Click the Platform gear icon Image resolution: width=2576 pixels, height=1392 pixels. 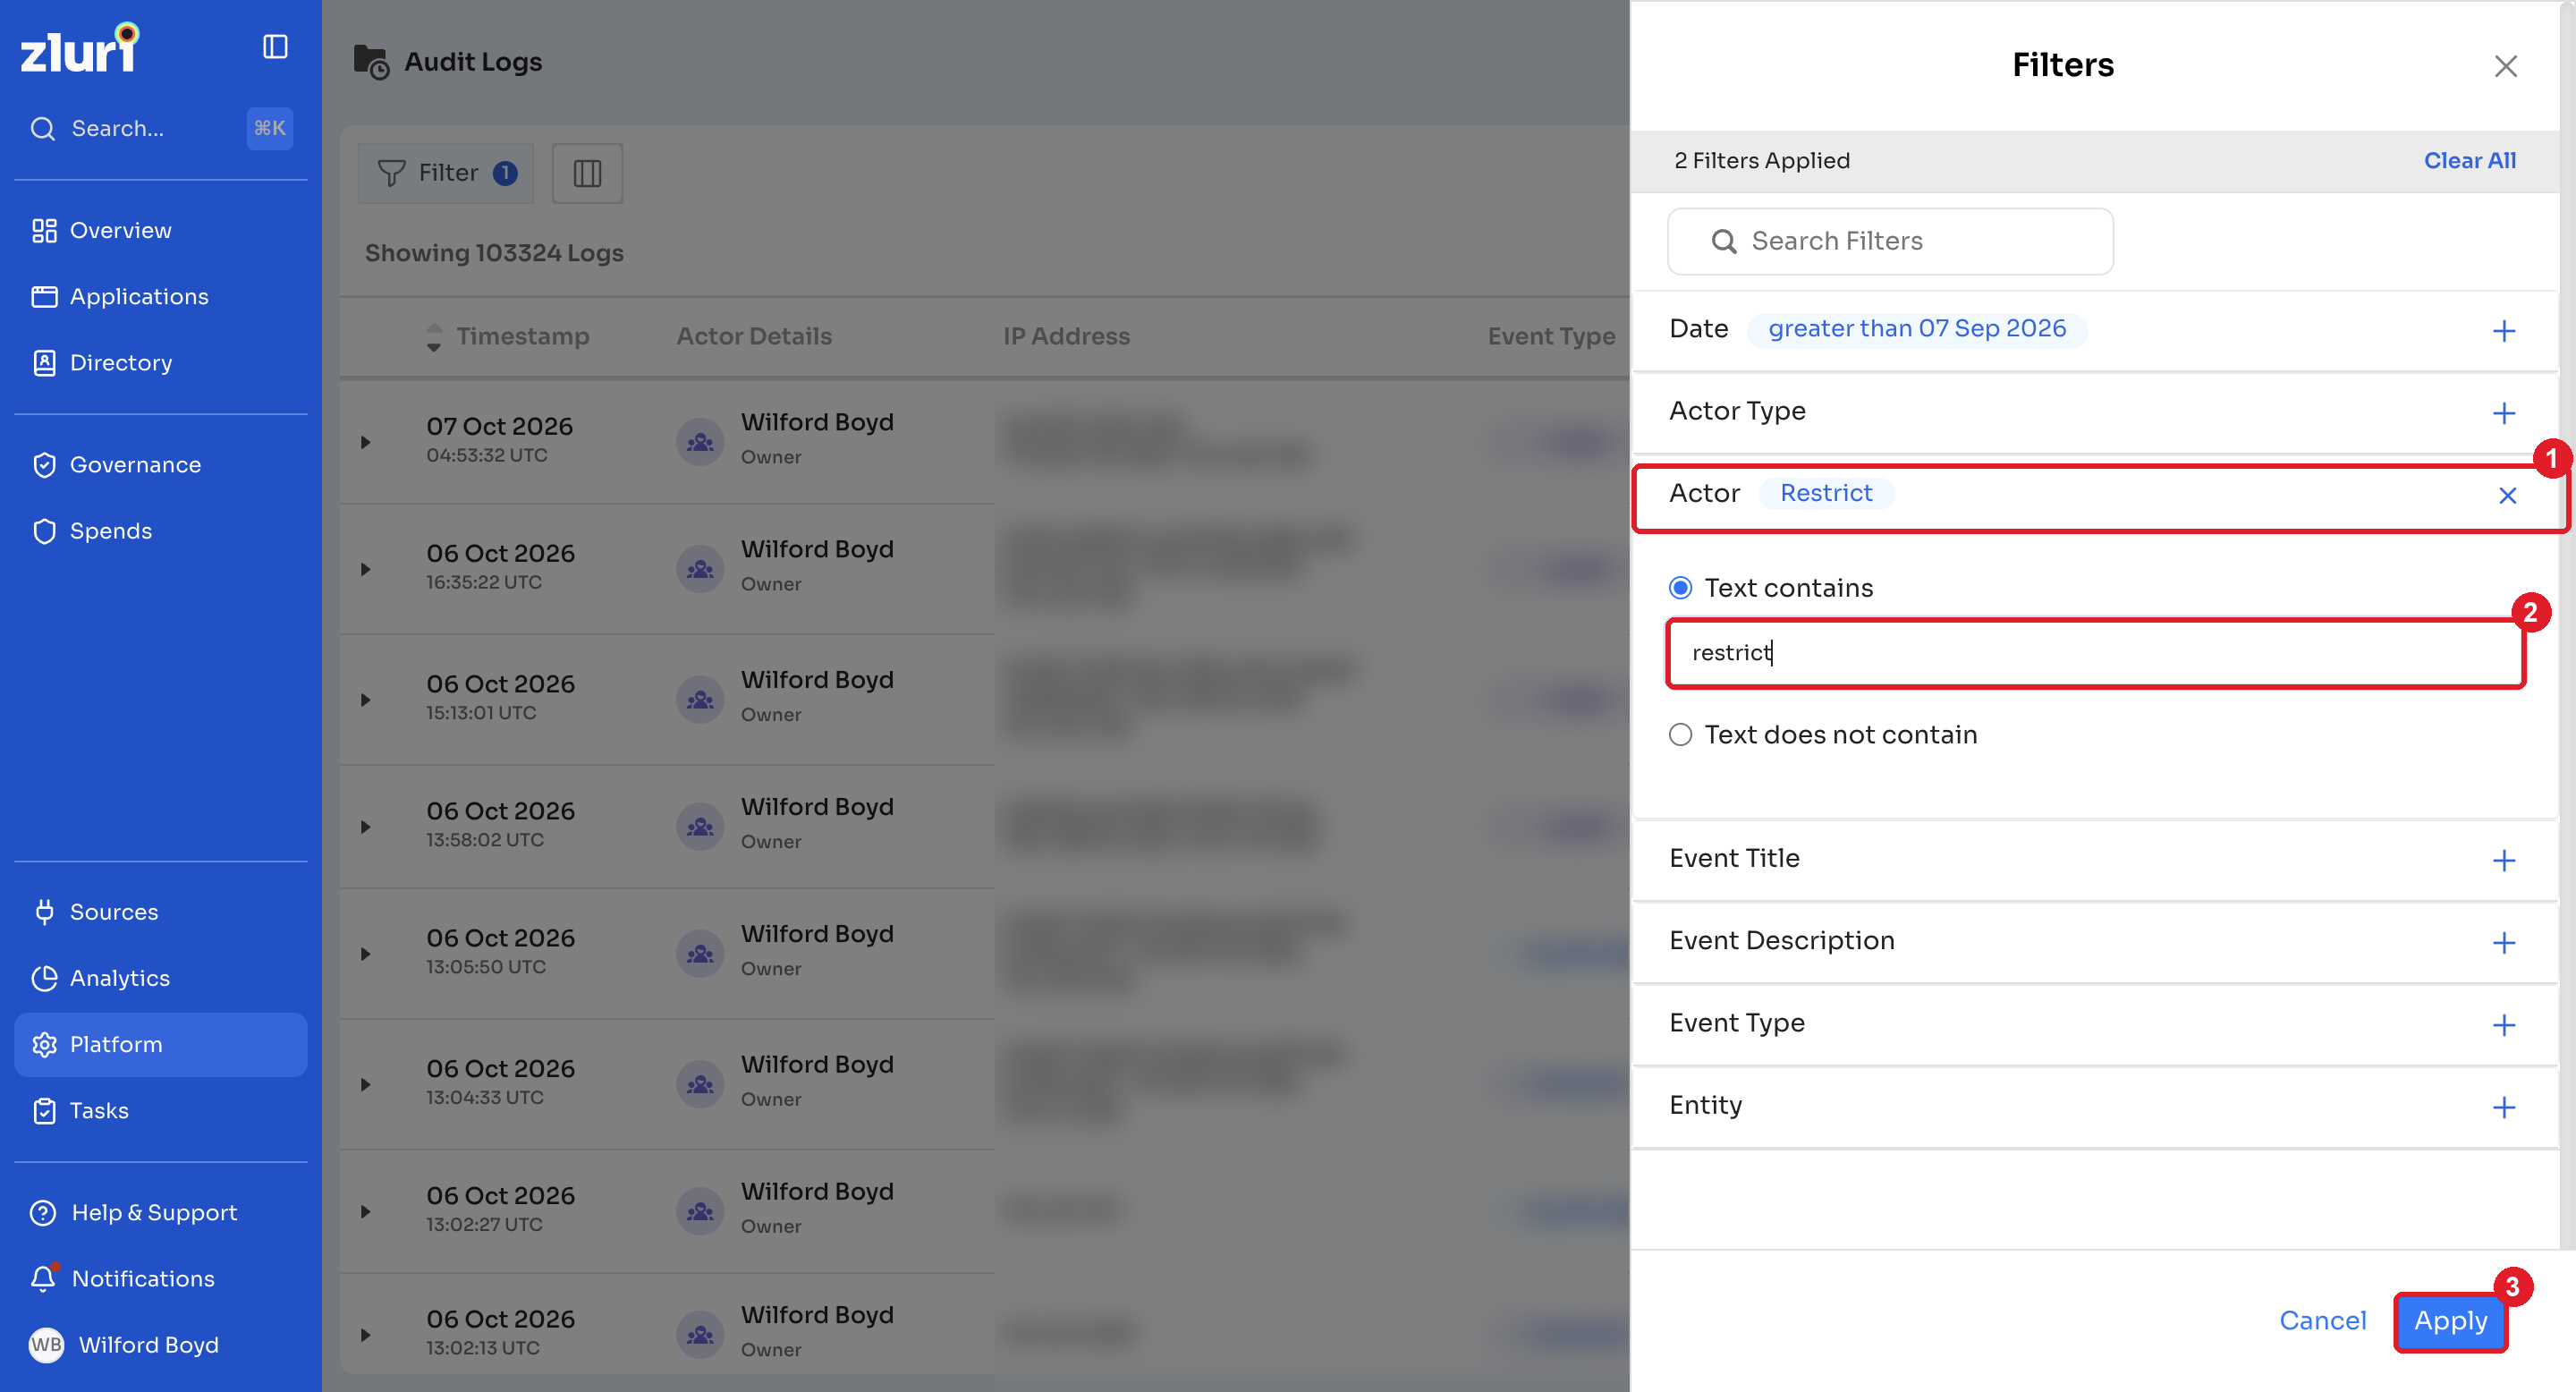pyautogui.click(x=44, y=1043)
